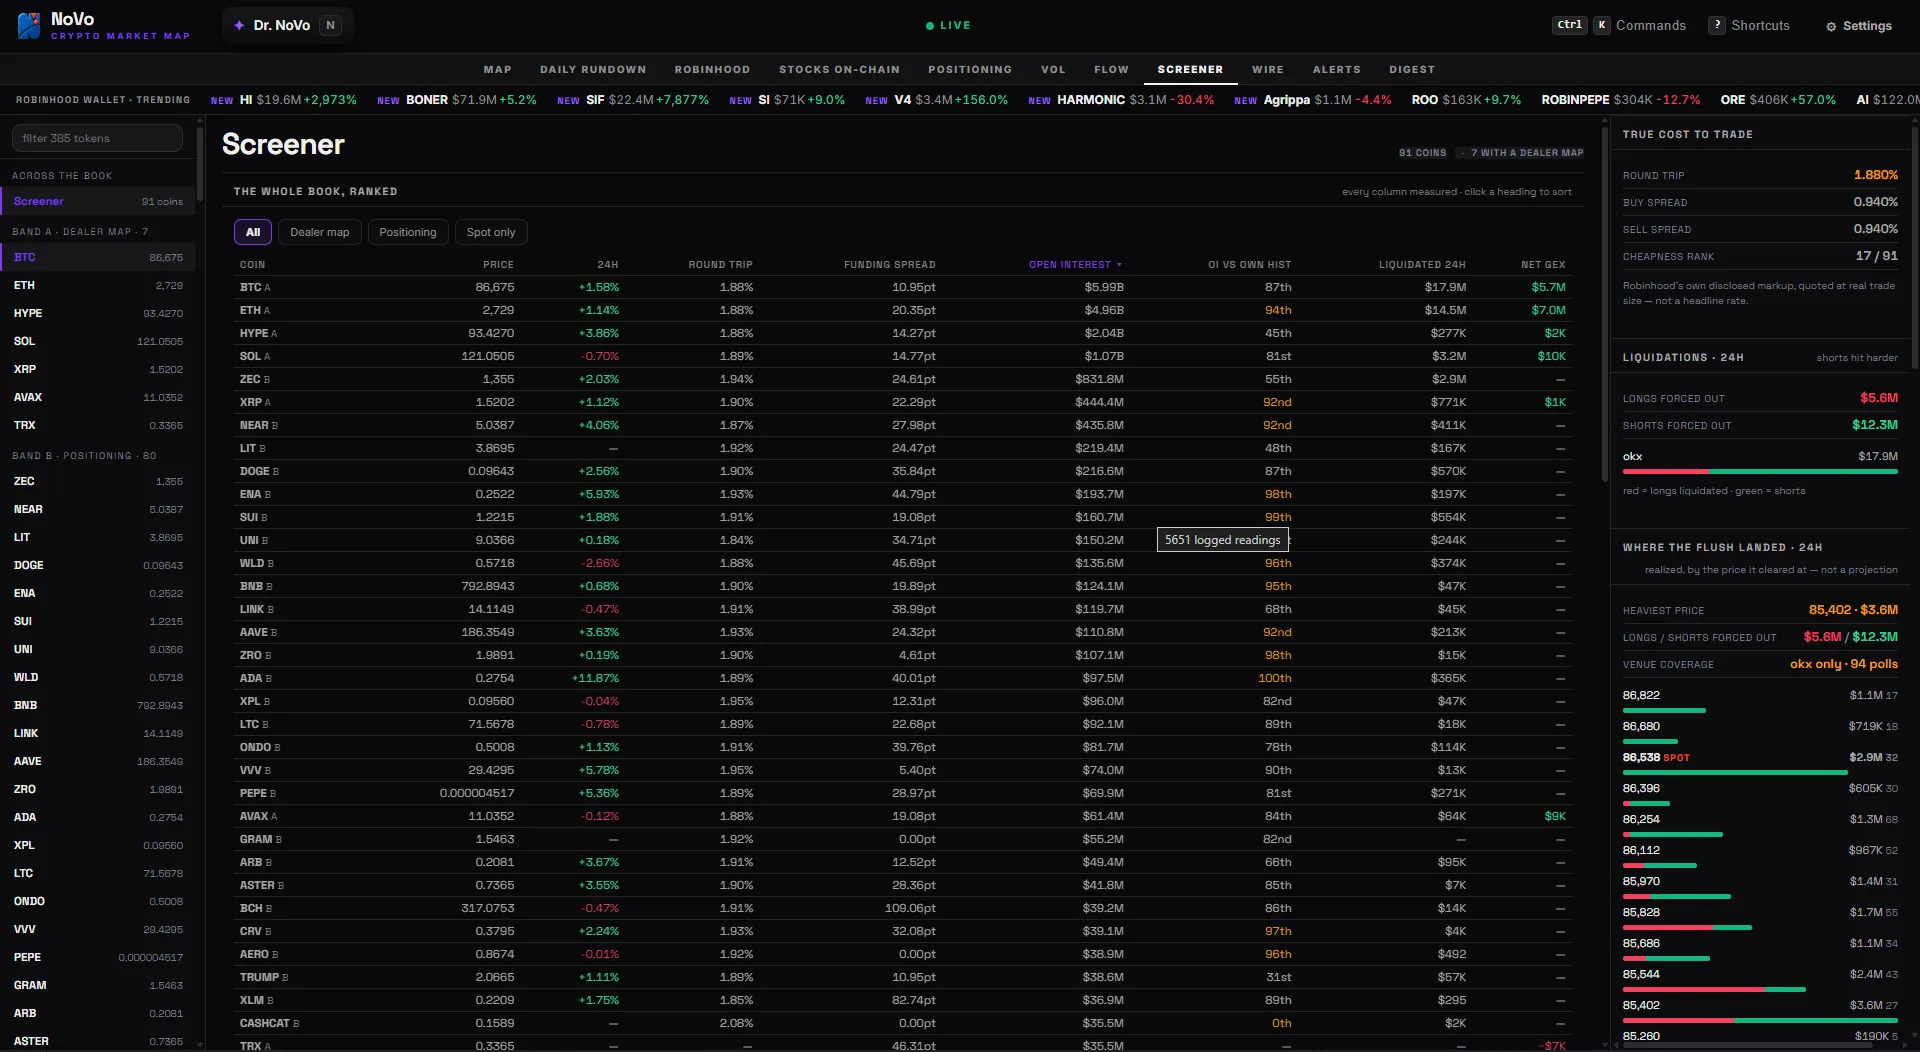Sort by the NET GEX column heading
1920x1052 pixels.
(1543, 265)
